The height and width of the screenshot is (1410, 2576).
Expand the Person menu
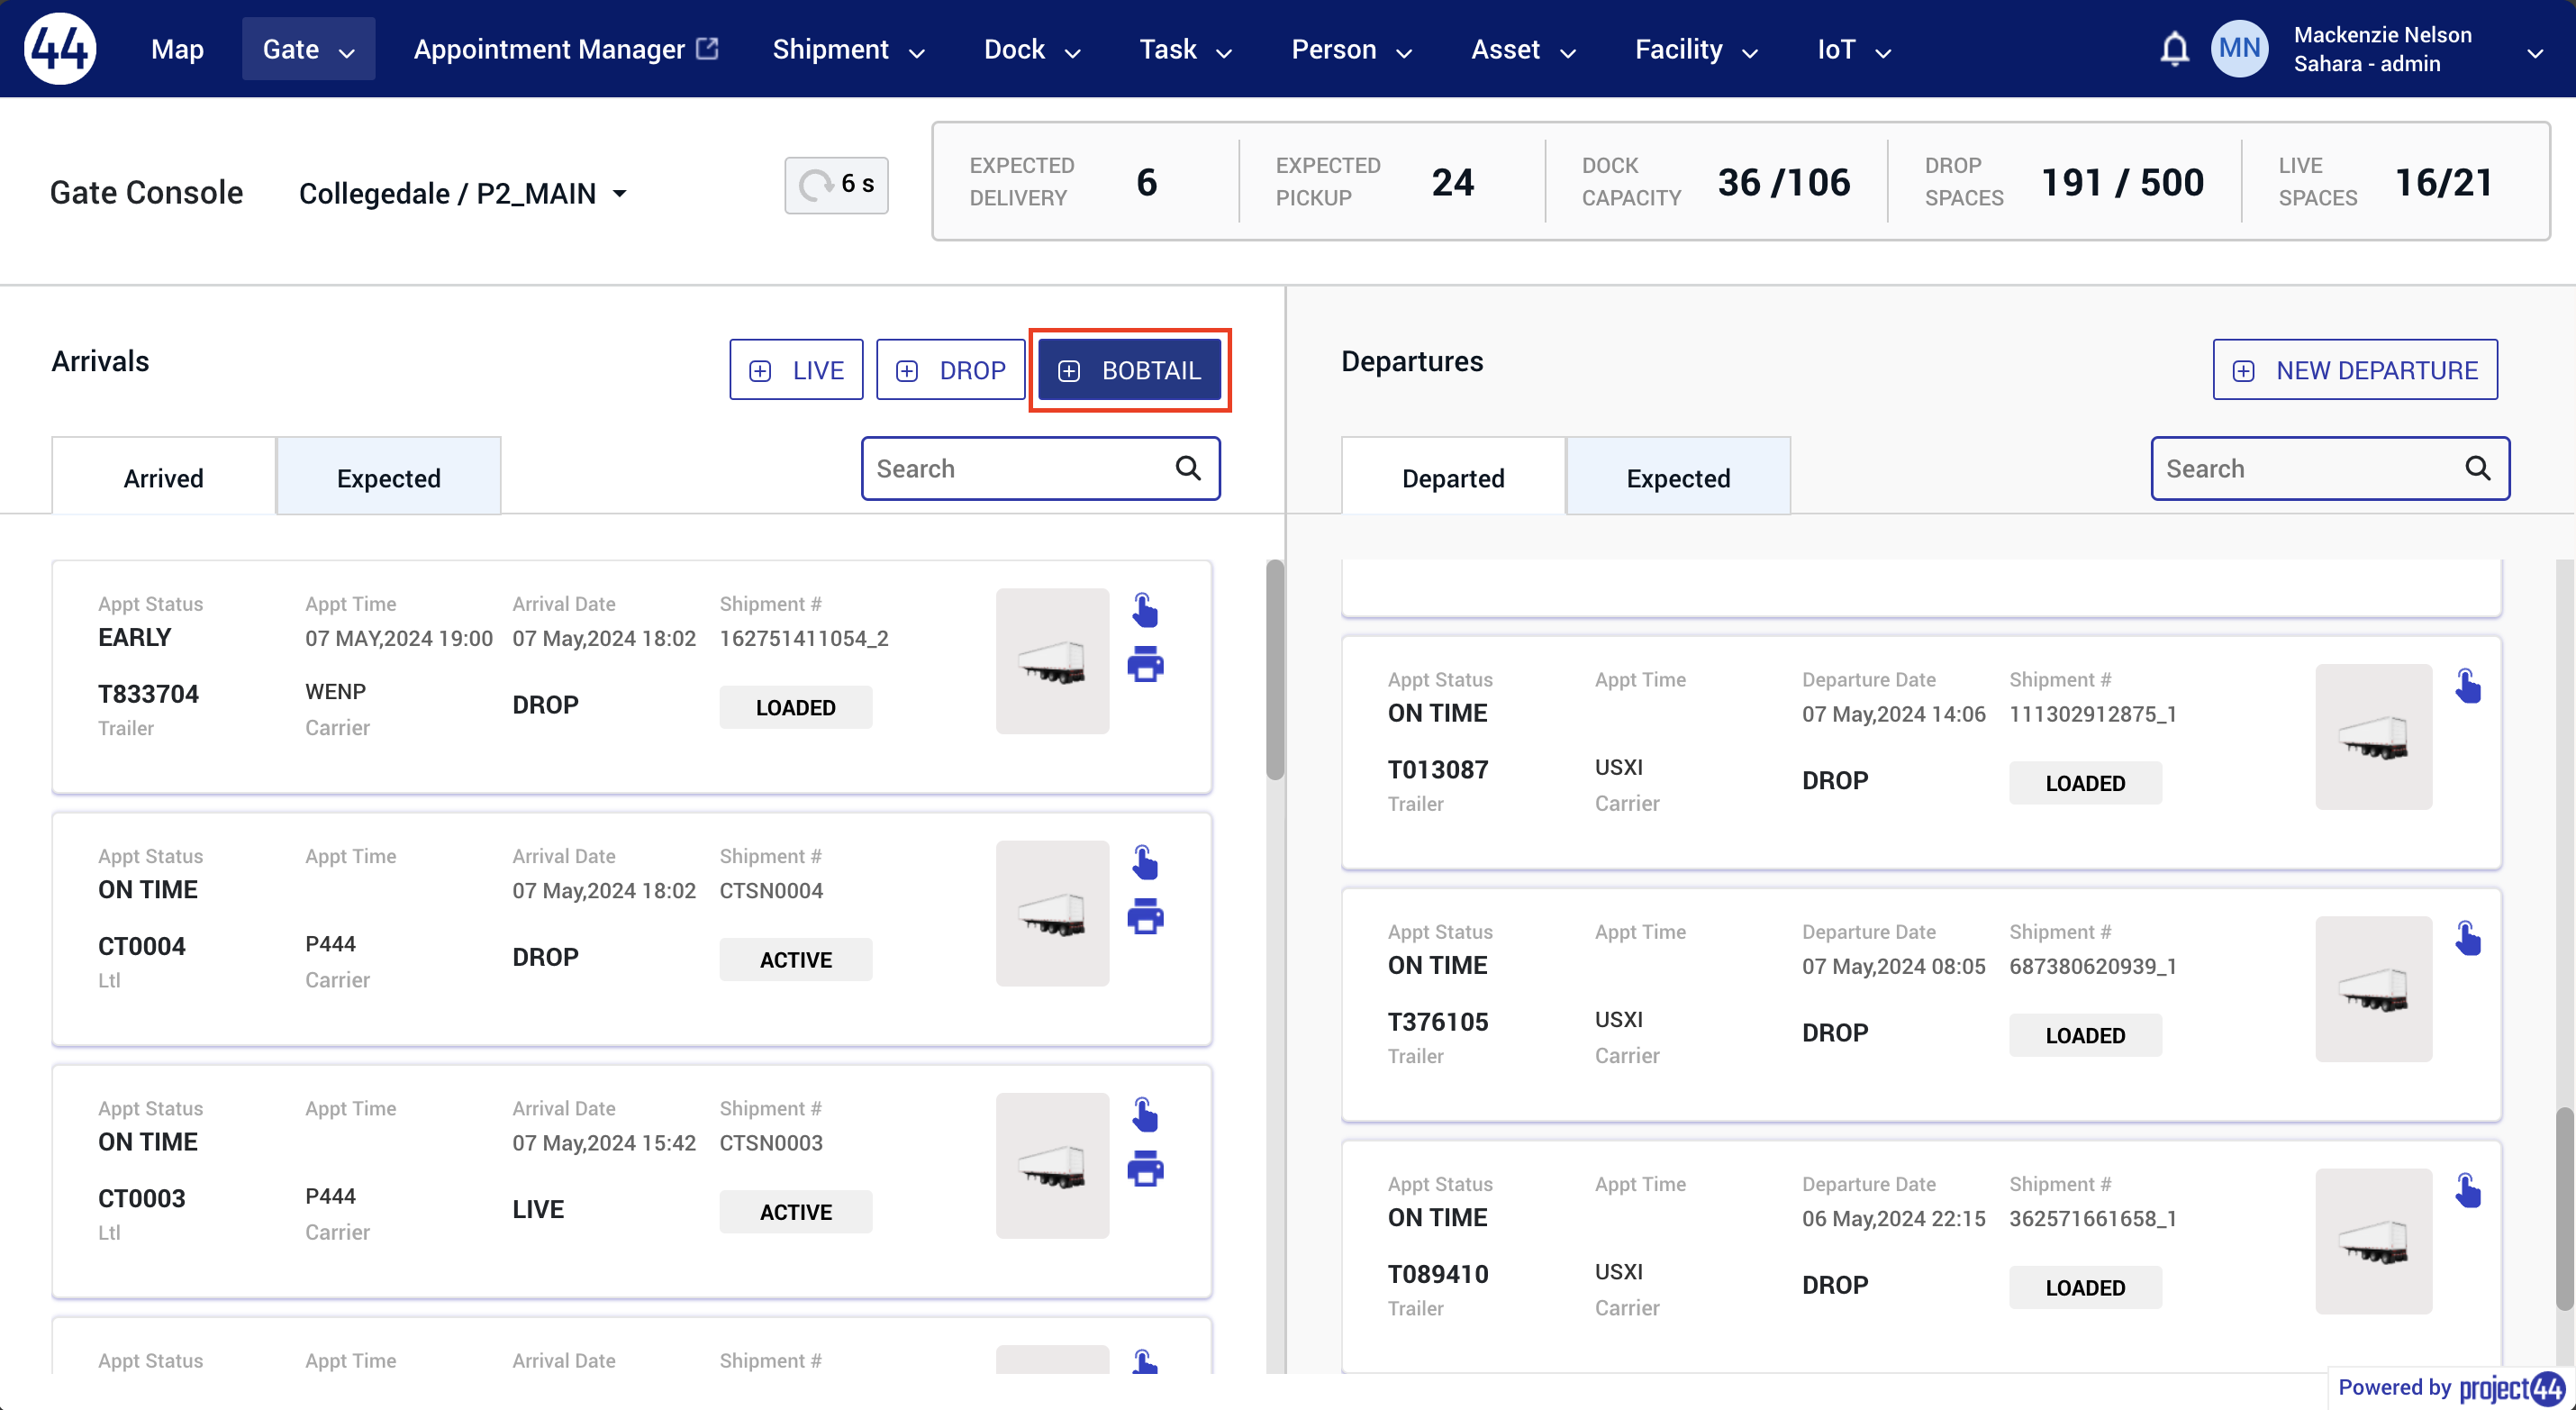point(1351,49)
